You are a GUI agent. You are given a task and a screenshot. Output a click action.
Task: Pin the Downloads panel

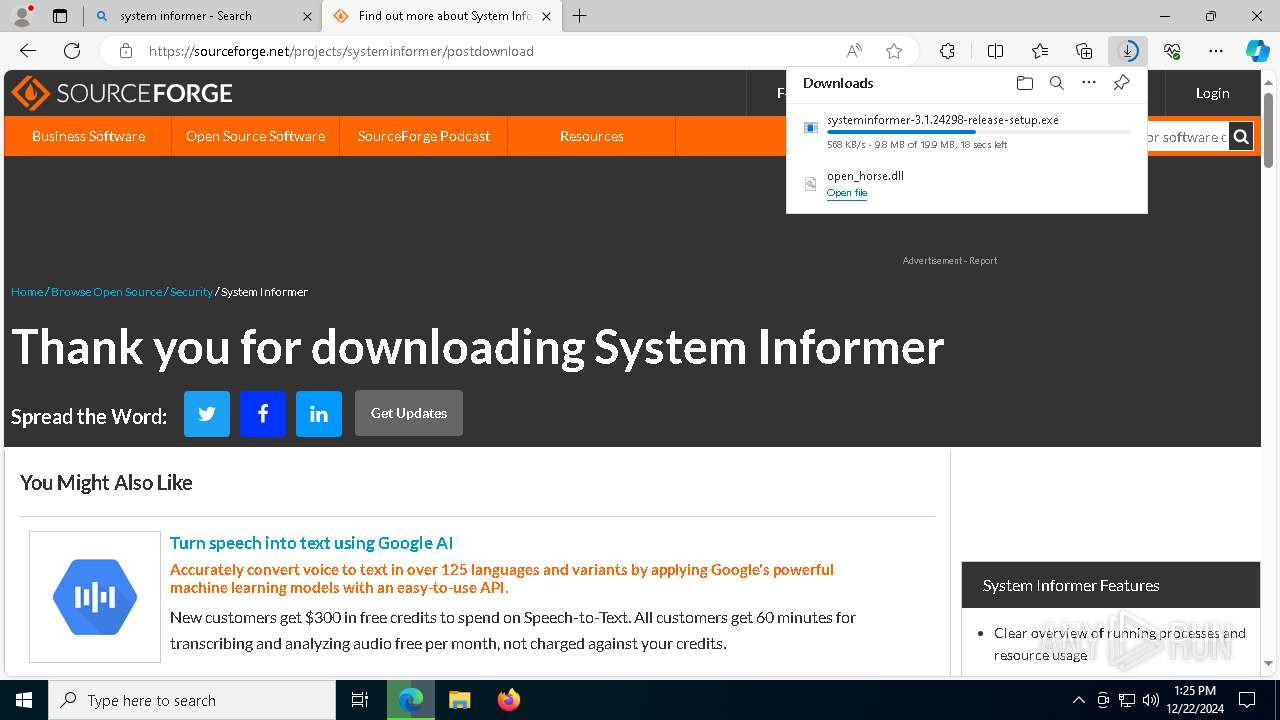tap(1121, 83)
